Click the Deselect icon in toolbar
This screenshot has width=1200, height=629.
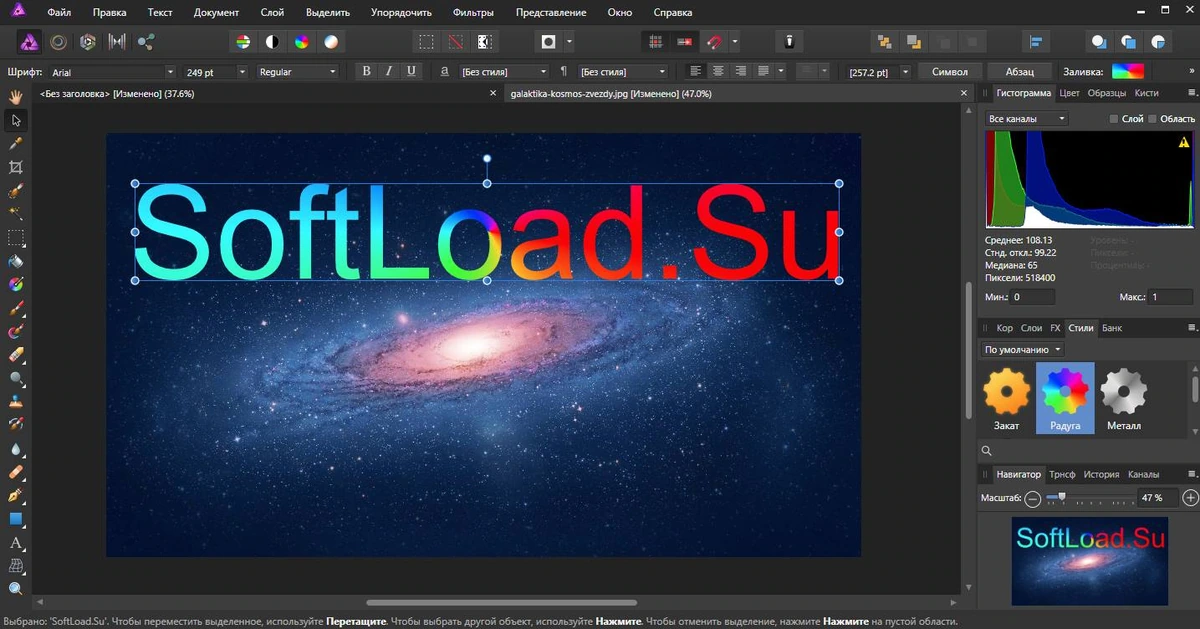[455, 42]
